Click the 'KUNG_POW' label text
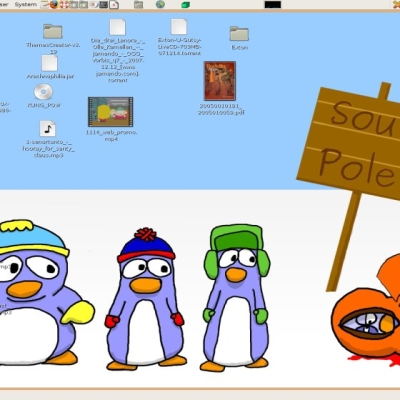The width and height of the screenshot is (400, 400). 44,105
